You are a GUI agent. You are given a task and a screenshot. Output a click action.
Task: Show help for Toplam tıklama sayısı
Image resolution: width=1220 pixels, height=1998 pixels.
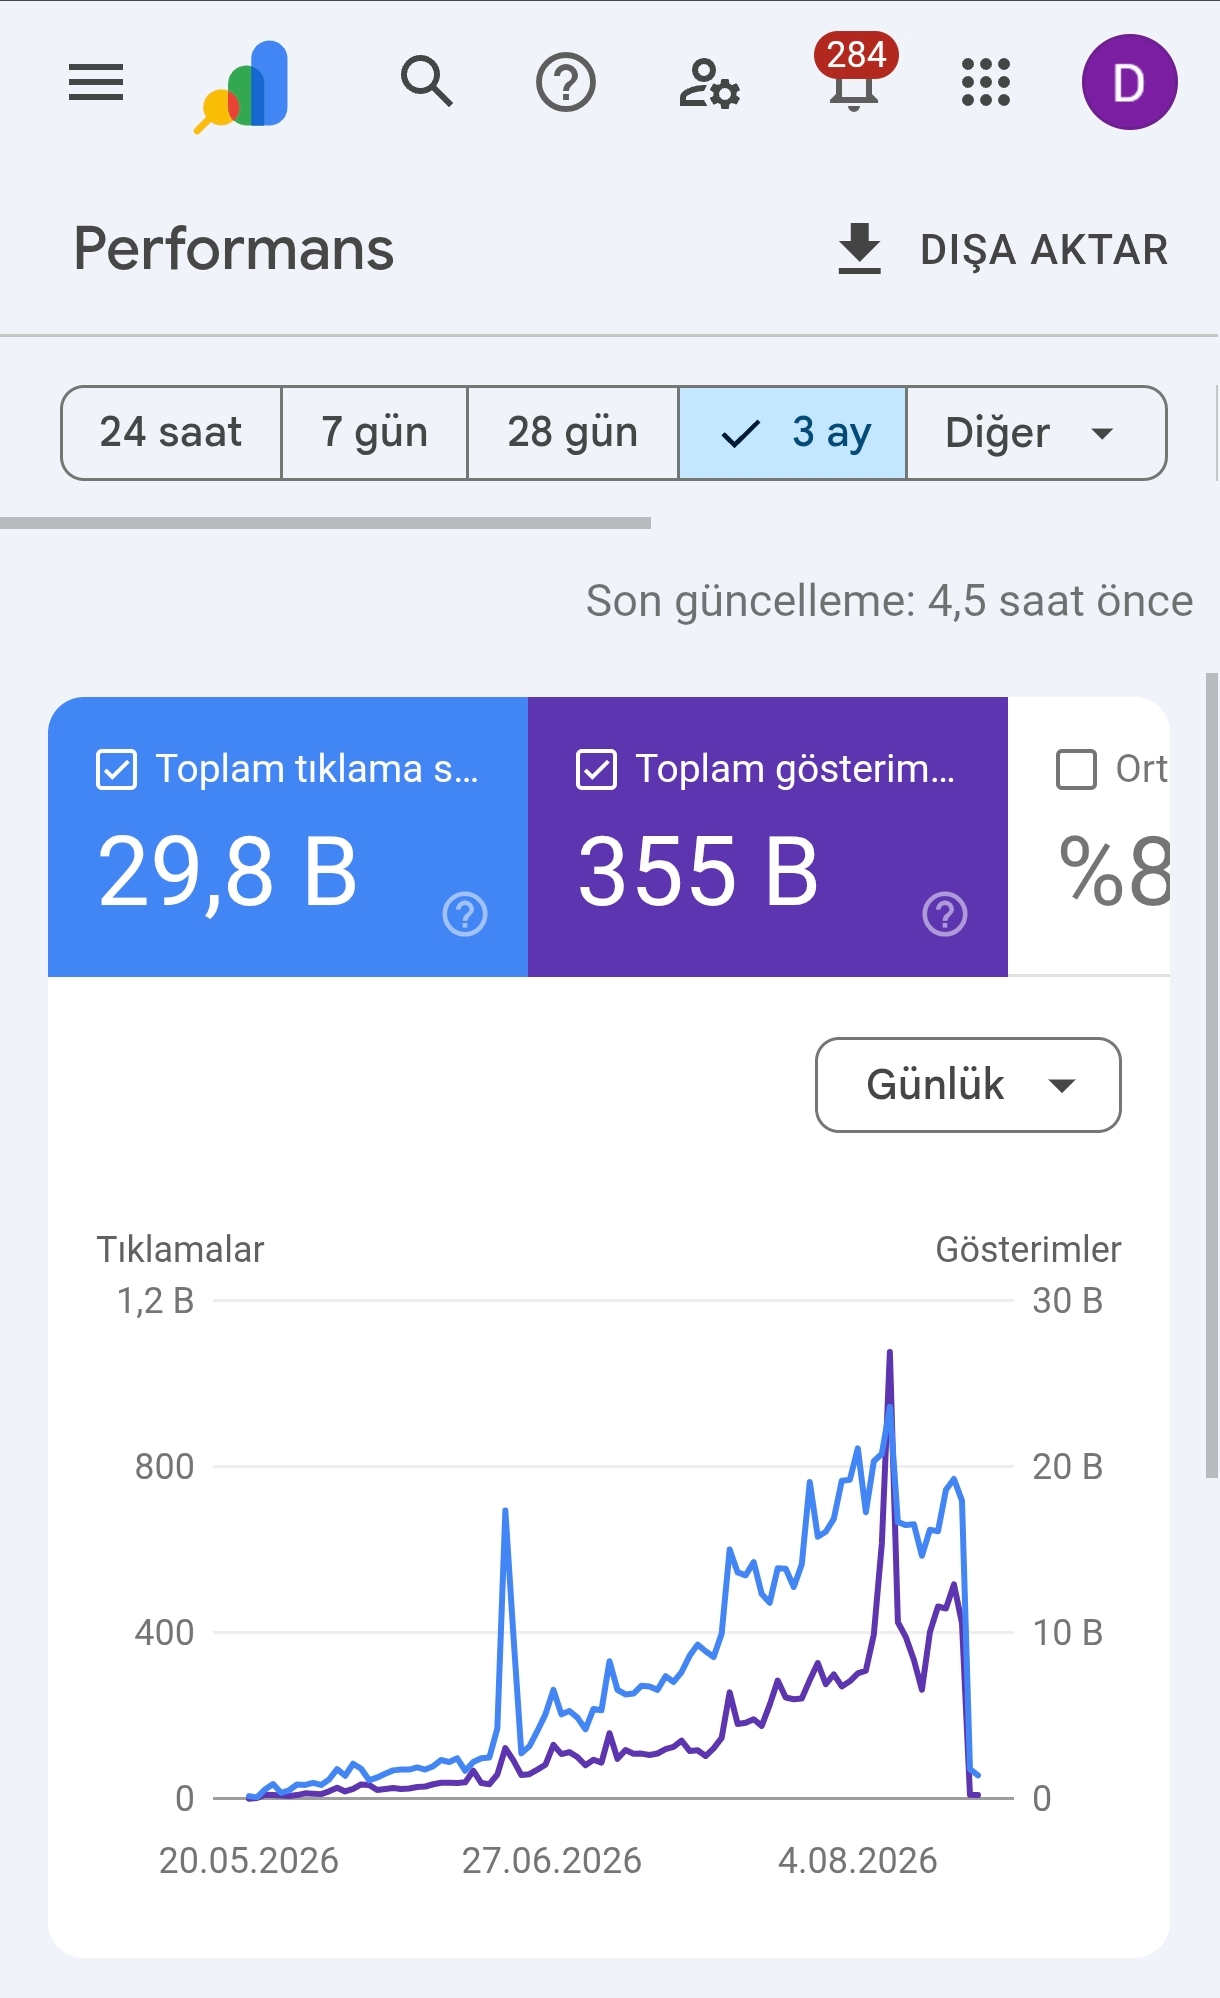tap(465, 914)
